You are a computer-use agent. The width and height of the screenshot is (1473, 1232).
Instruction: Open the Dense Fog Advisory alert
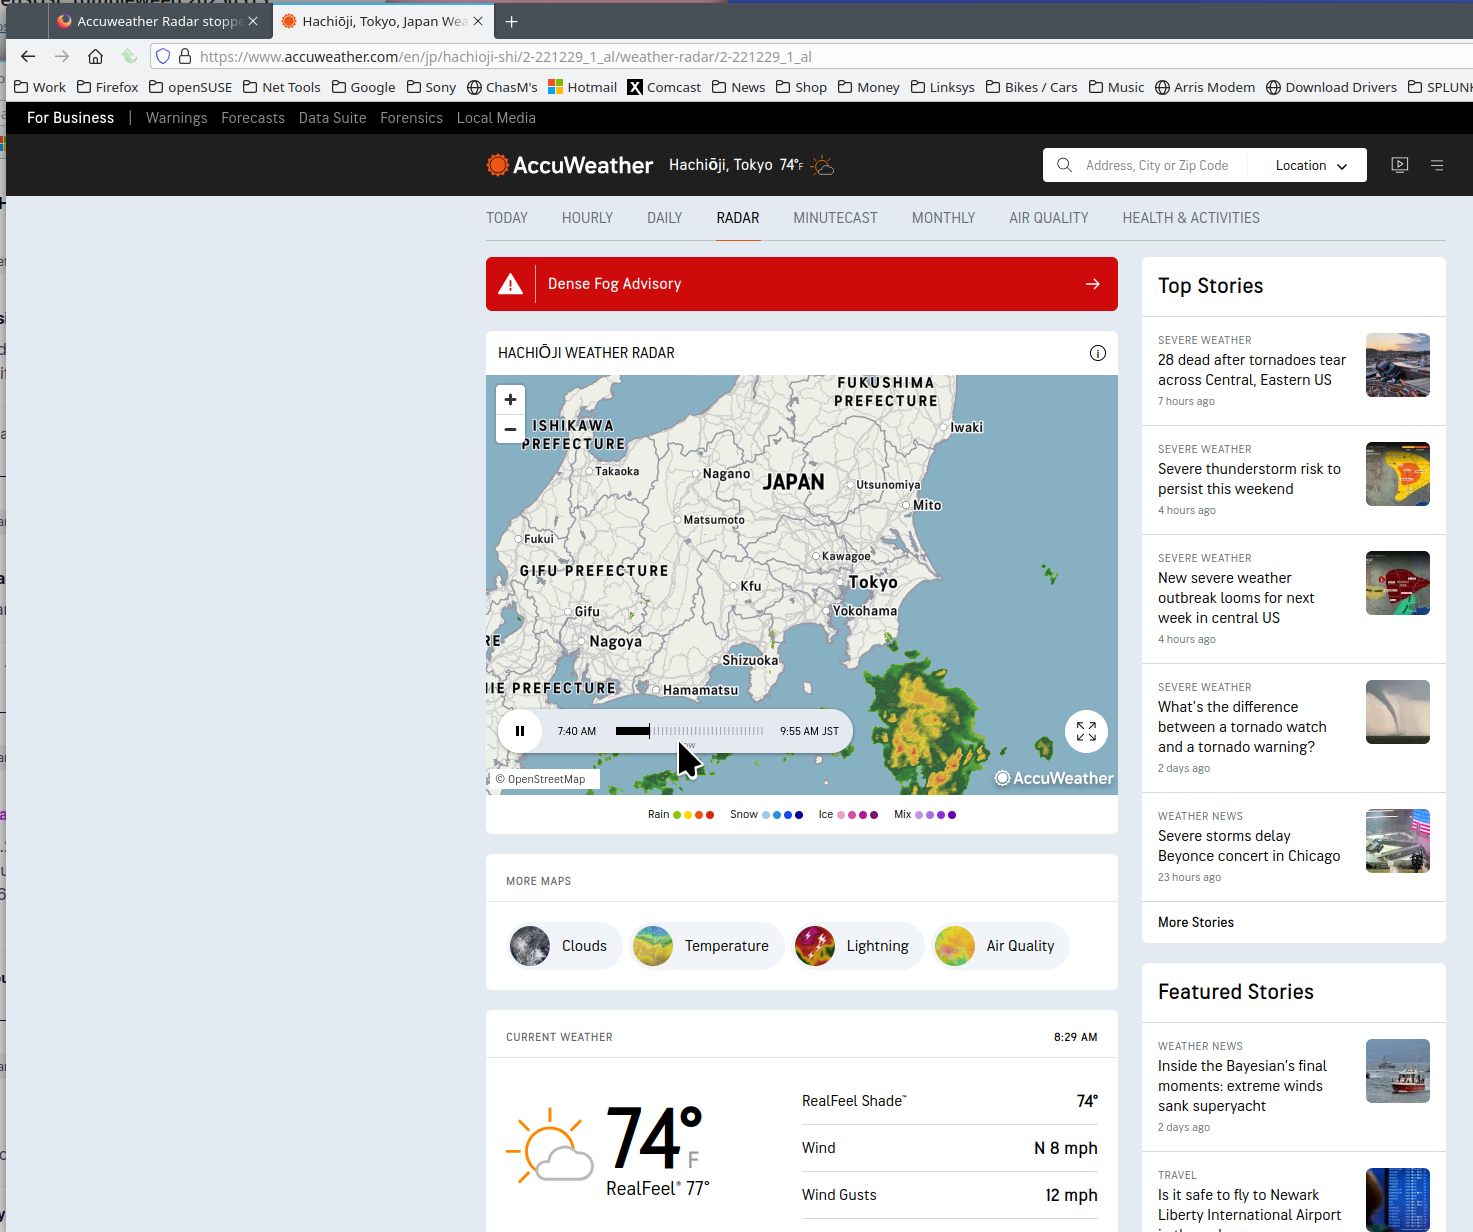coord(802,284)
